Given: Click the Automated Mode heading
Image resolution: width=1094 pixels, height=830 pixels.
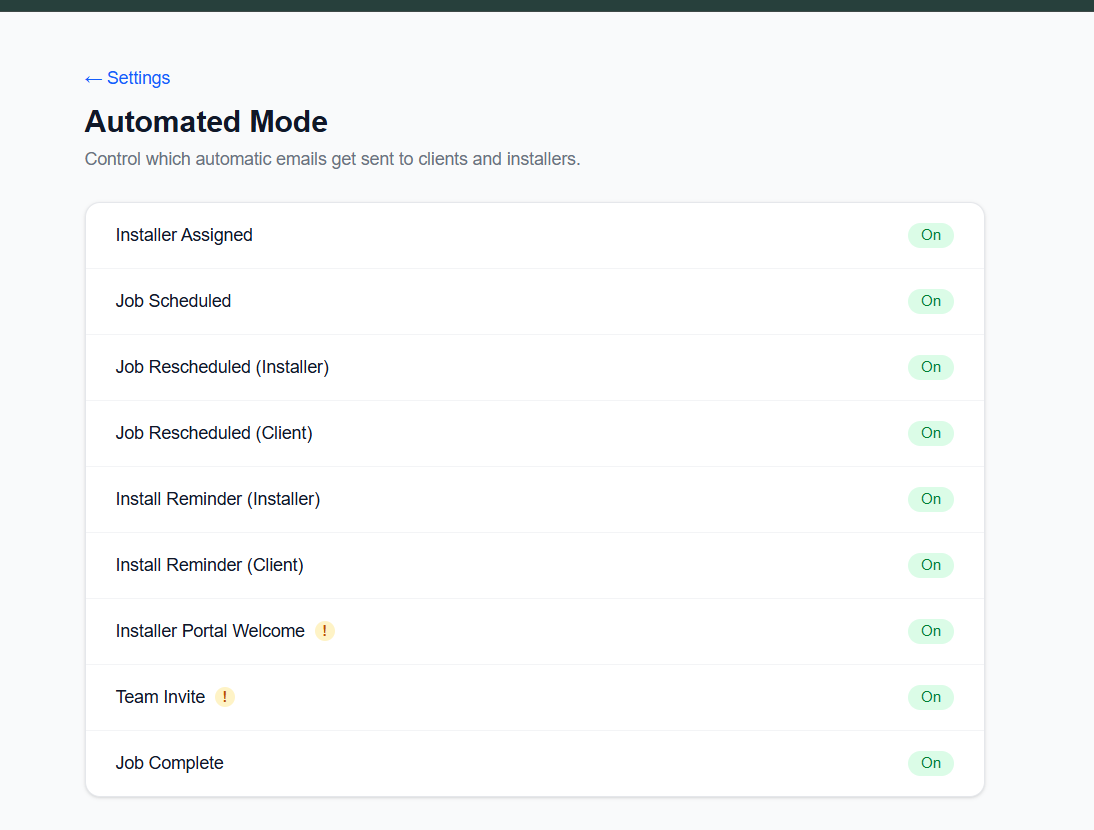Looking at the screenshot, I should [x=206, y=121].
